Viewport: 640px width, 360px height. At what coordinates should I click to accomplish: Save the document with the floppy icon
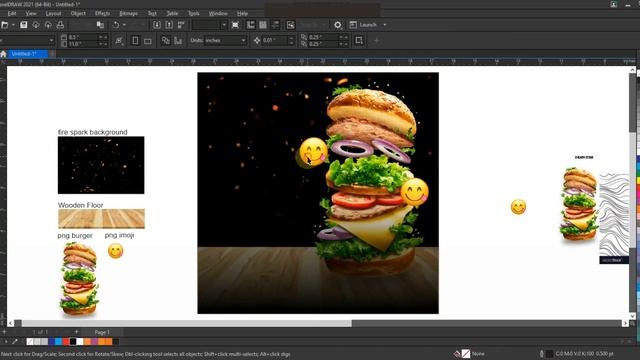pos(24,25)
